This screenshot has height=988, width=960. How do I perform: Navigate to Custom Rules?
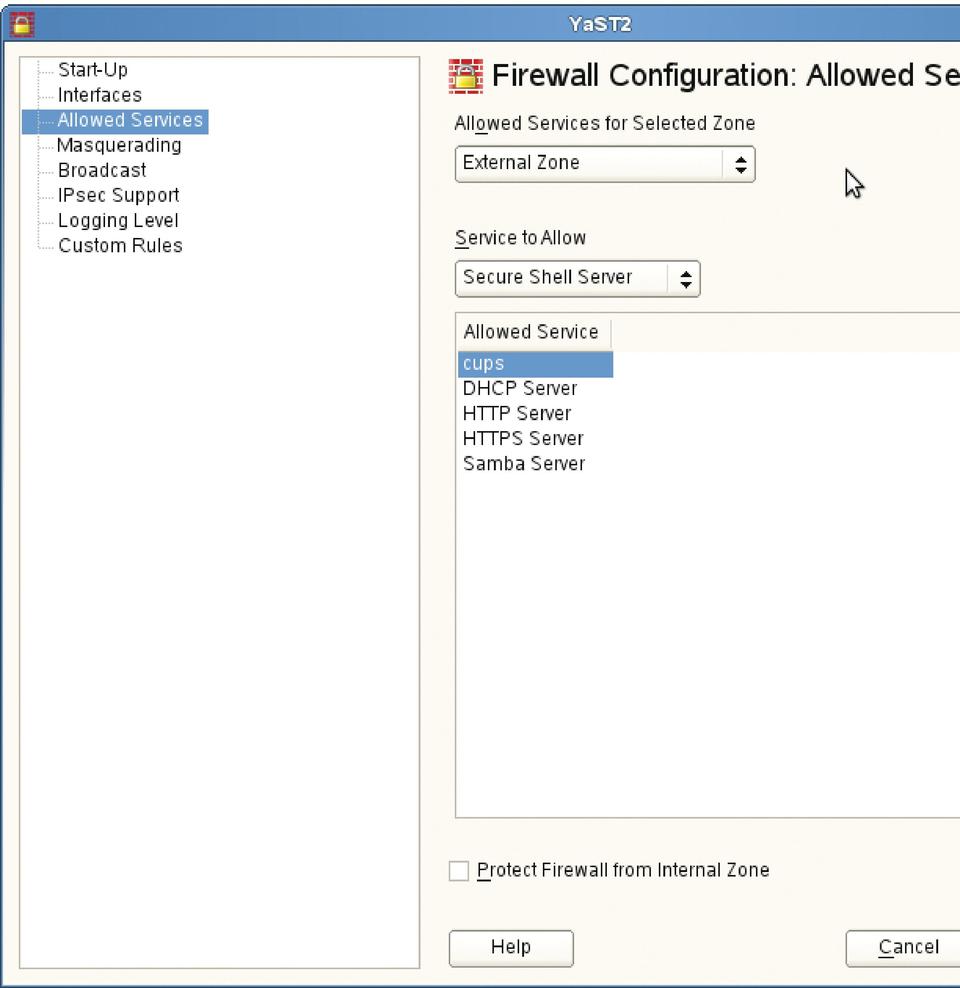120,245
